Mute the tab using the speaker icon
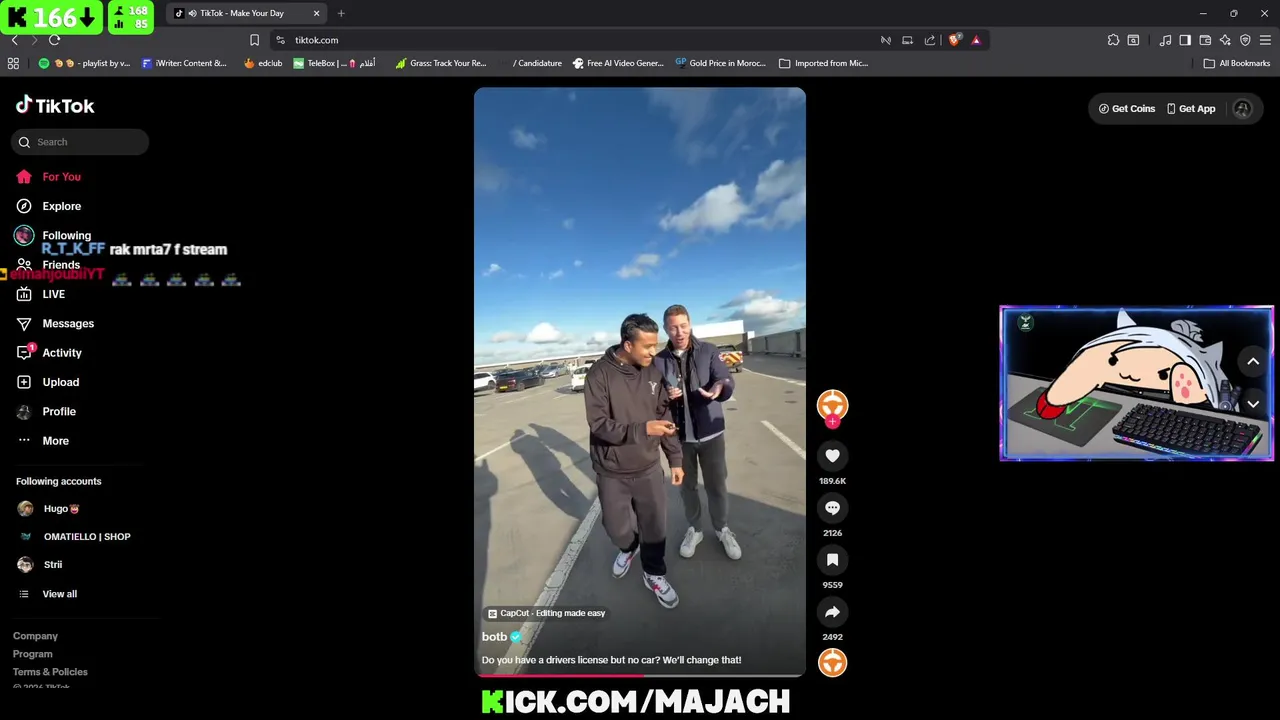The width and height of the screenshot is (1280, 720). click(192, 13)
